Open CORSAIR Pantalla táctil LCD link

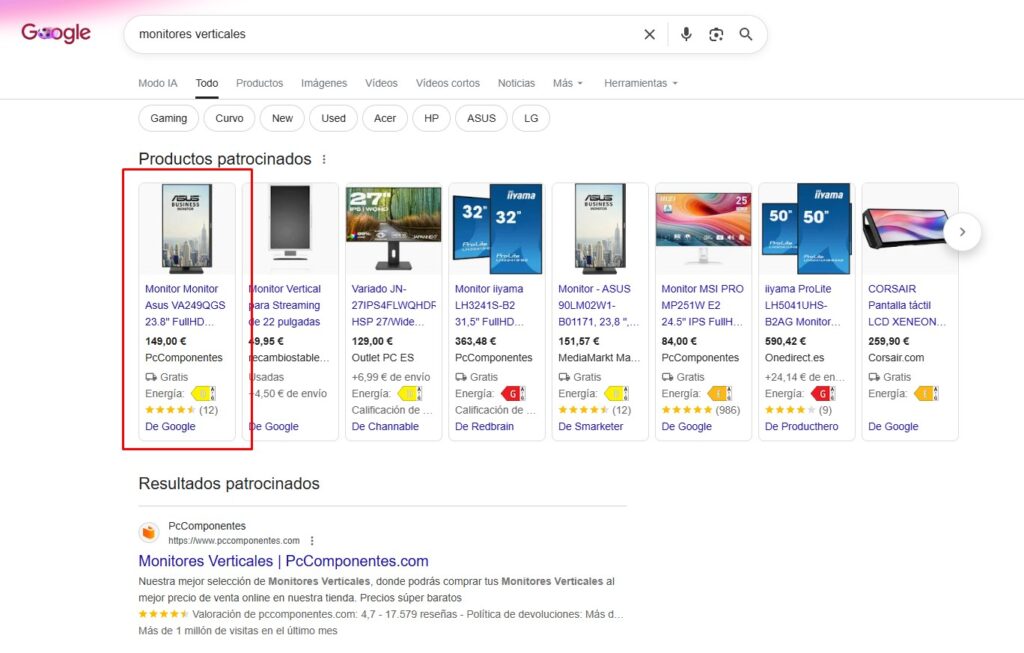906,305
